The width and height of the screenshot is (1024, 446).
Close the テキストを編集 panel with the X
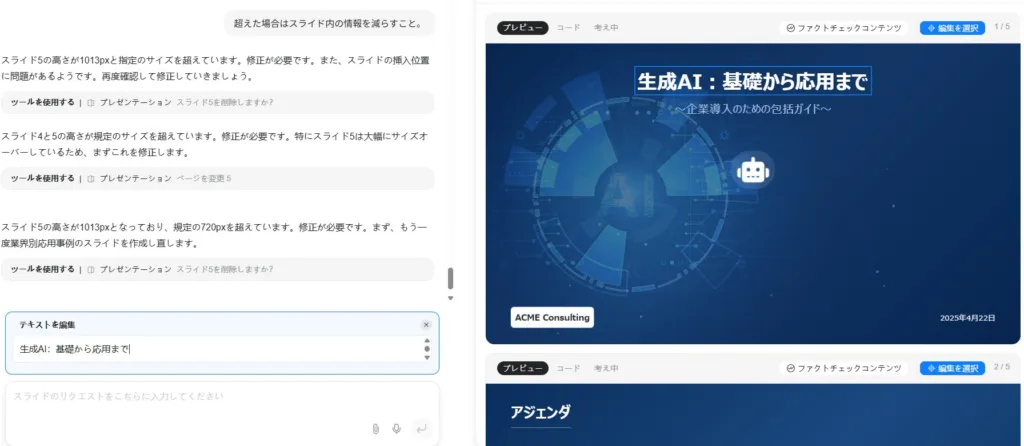tap(426, 325)
